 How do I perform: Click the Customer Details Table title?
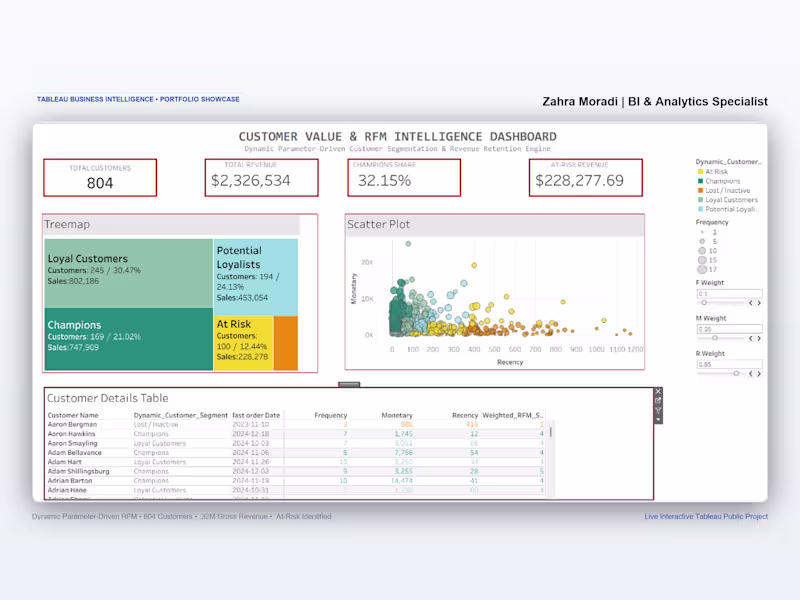[x=108, y=398]
